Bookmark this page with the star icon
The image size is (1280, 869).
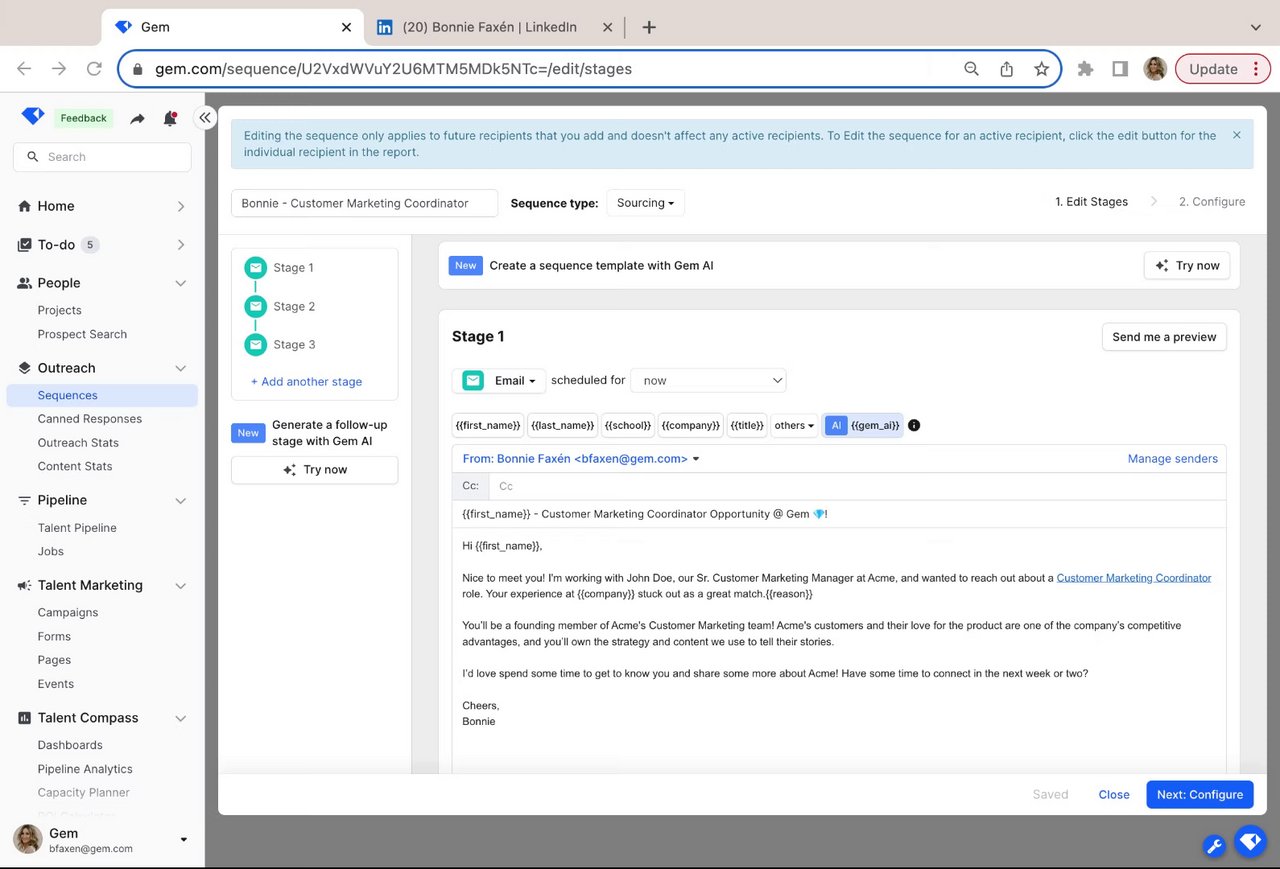[1041, 69]
